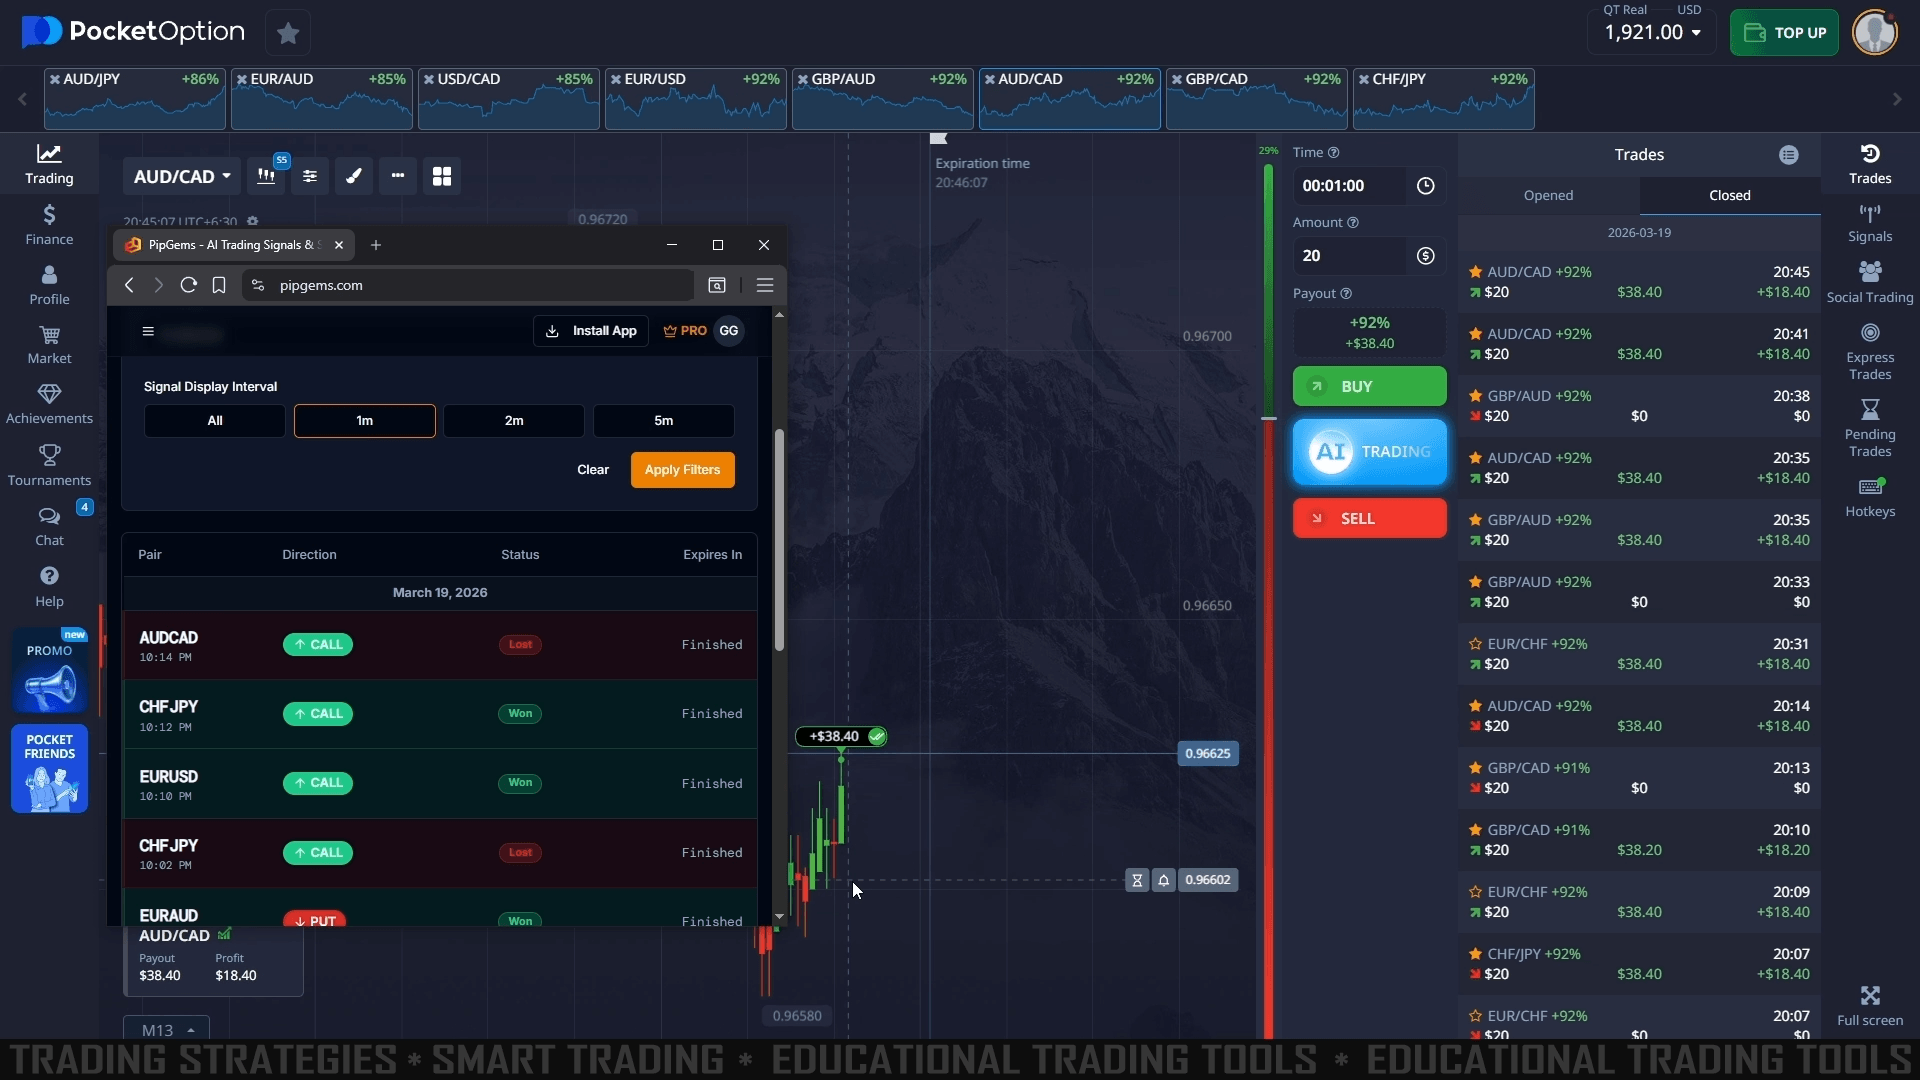Open the Hotkeys right sidebar item
The width and height of the screenshot is (1920, 1080).
pos(1870,498)
